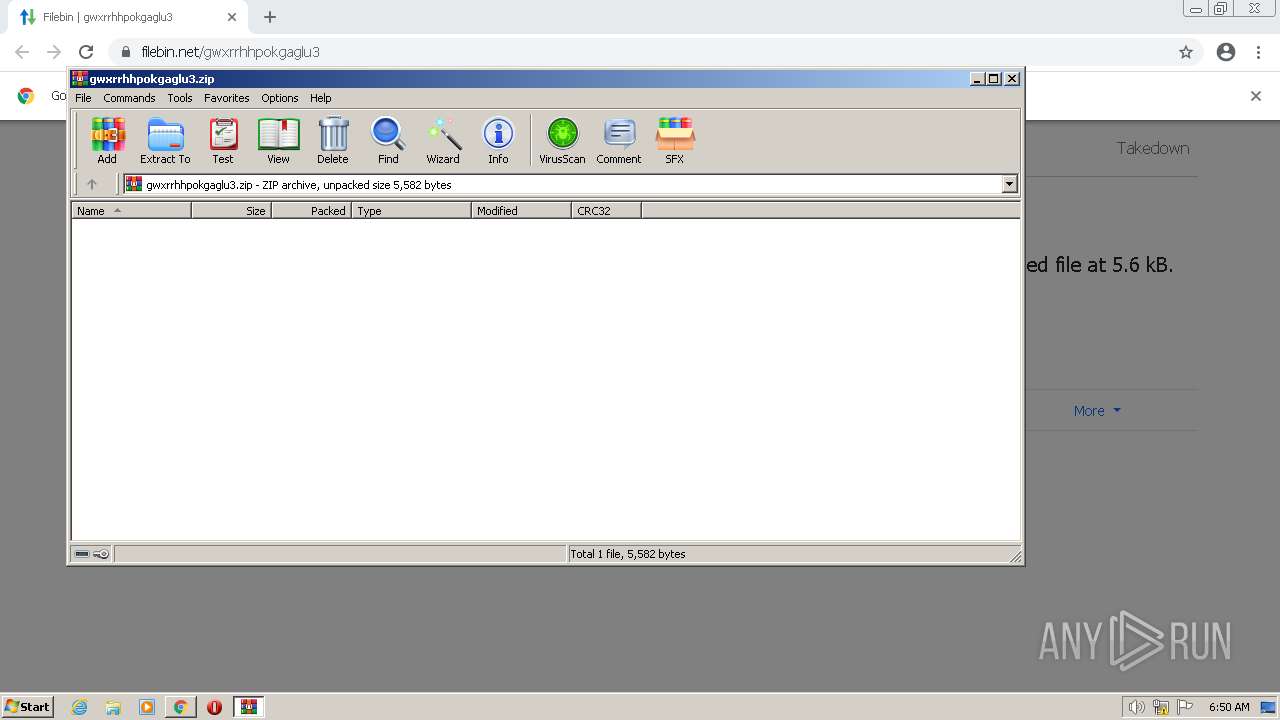Sort by Packed column header

[x=311, y=211]
